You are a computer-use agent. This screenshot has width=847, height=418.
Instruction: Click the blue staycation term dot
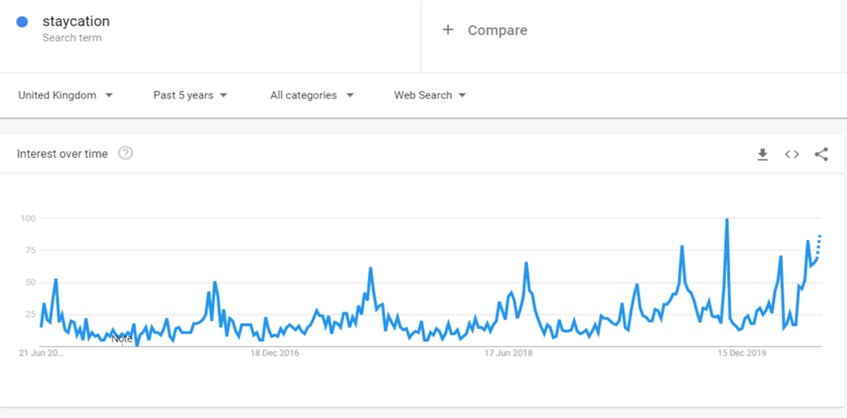pos(22,21)
